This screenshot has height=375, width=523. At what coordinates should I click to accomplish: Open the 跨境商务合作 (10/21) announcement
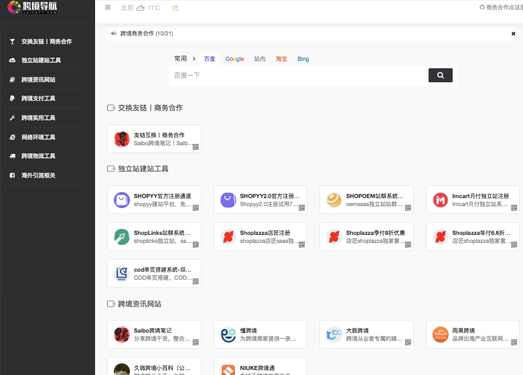point(147,33)
